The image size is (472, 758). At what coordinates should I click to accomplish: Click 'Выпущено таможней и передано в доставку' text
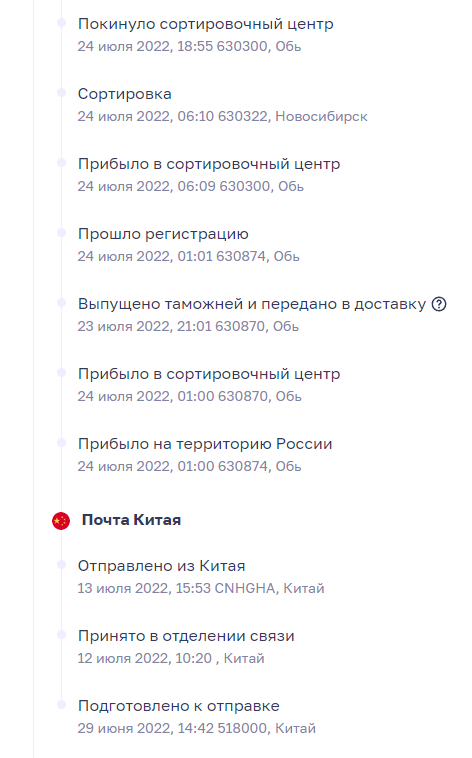[252, 304]
